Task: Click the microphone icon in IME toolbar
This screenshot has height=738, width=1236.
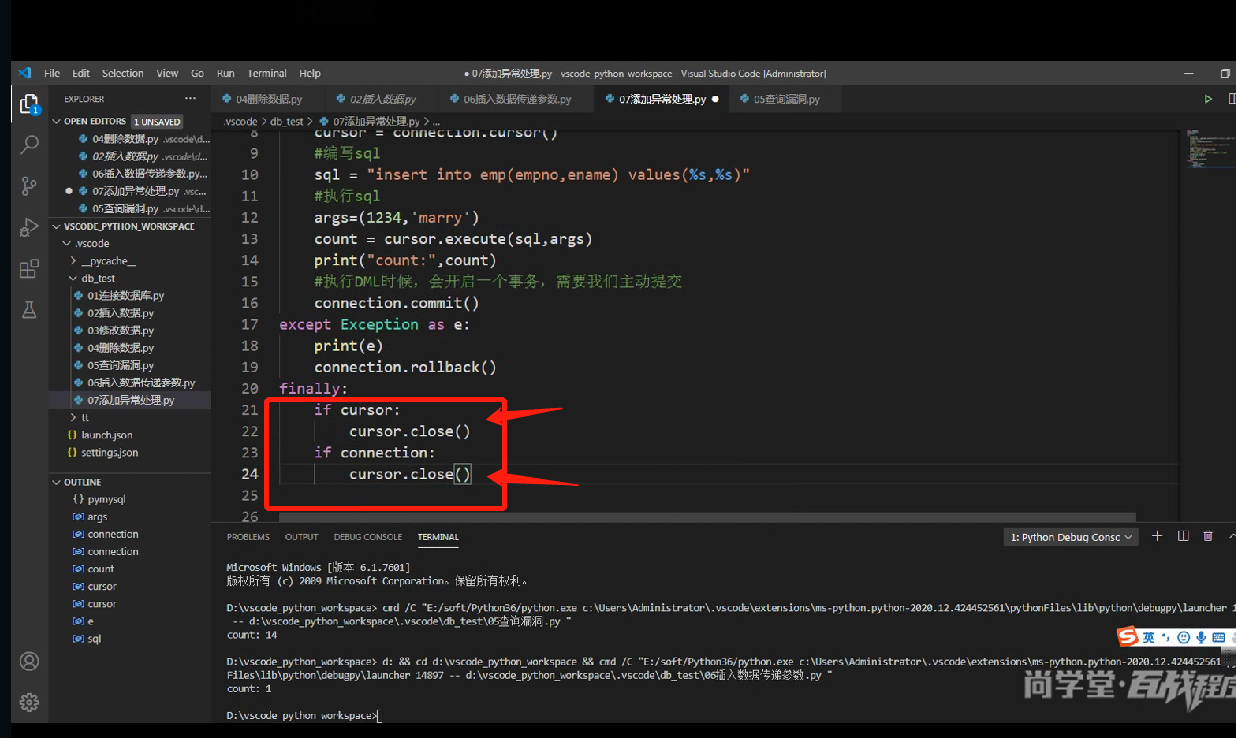Action: click(1200, 637)
